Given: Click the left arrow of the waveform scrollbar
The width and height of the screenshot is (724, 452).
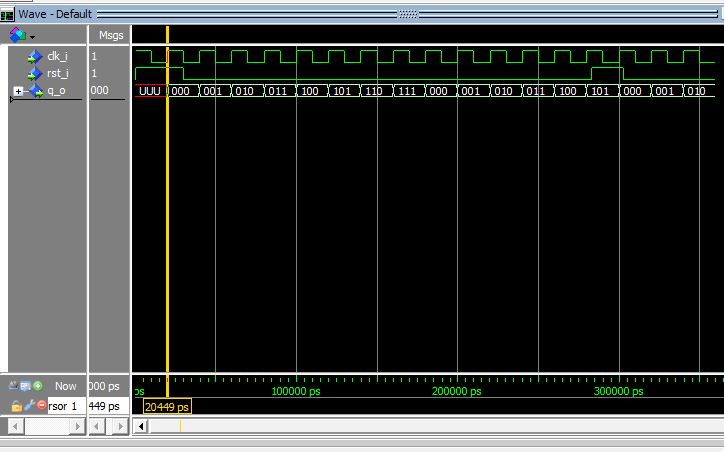Looking at the screenshot, I should point(141,426).
